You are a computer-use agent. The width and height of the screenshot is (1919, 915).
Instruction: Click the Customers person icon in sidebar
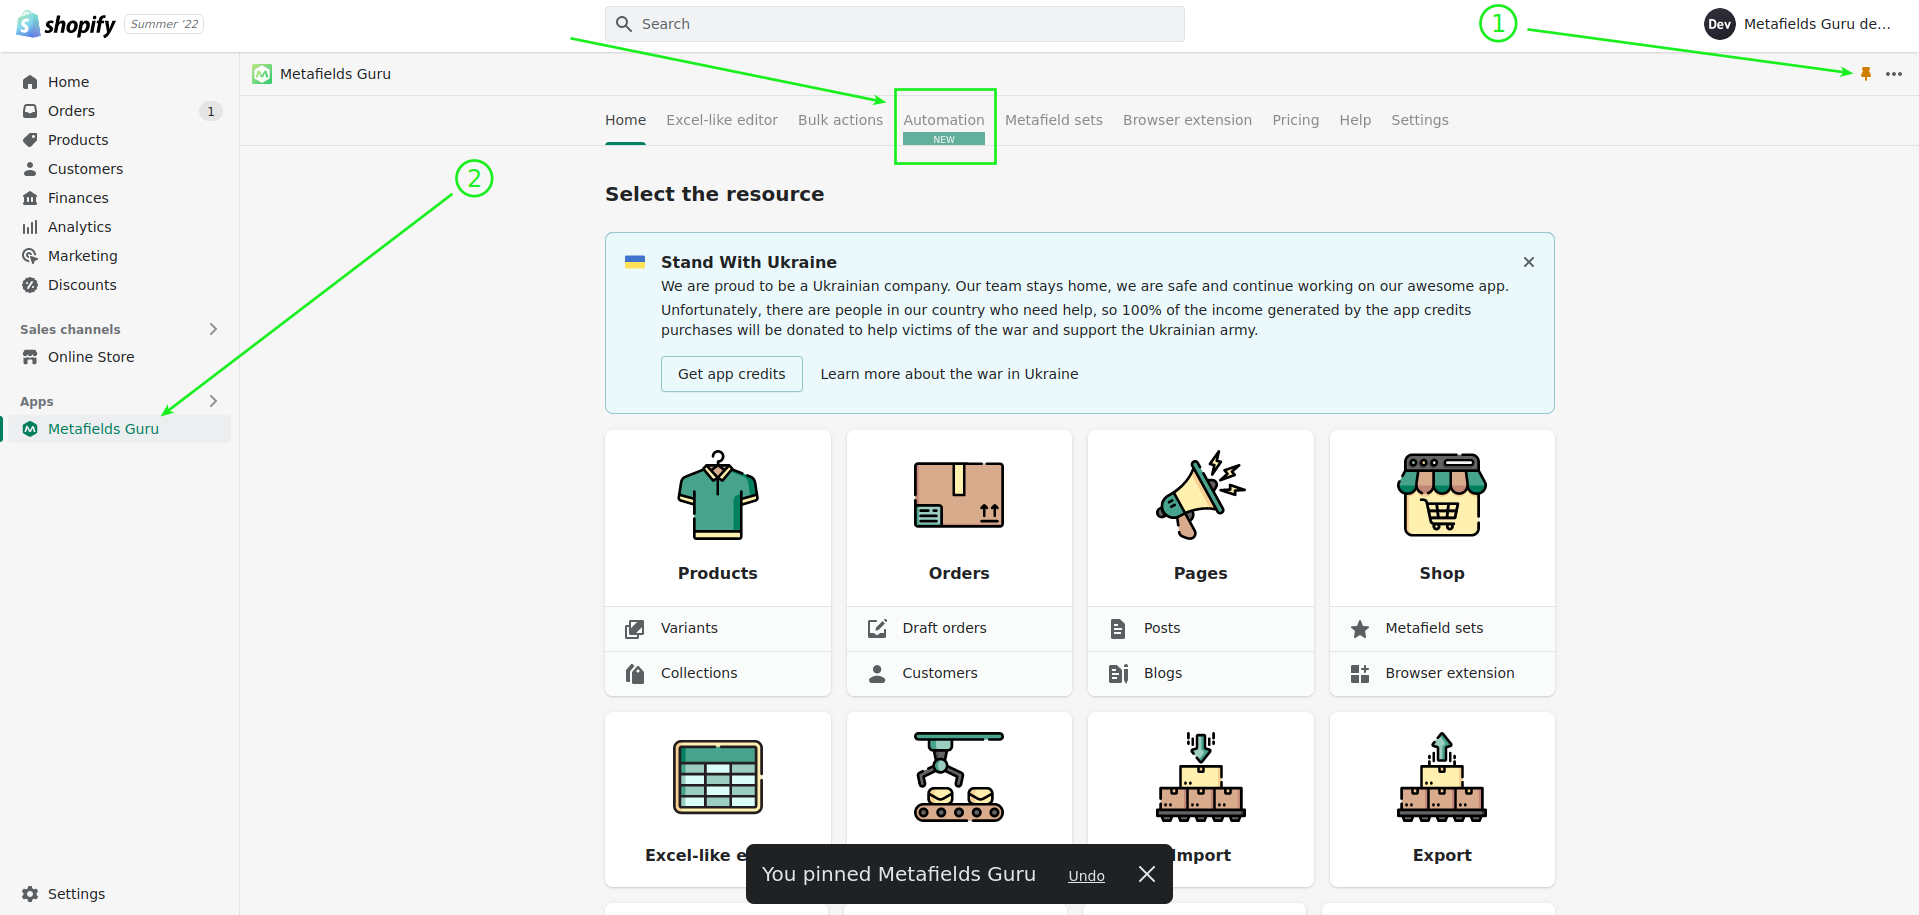30,169
